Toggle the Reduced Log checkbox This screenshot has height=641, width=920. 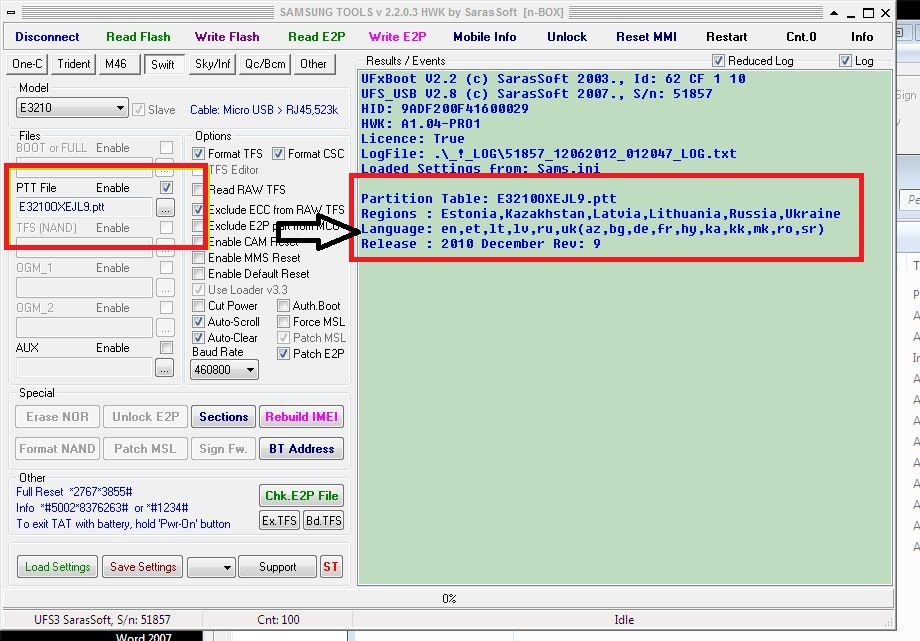pyautogui.click(x=718, y=60)
